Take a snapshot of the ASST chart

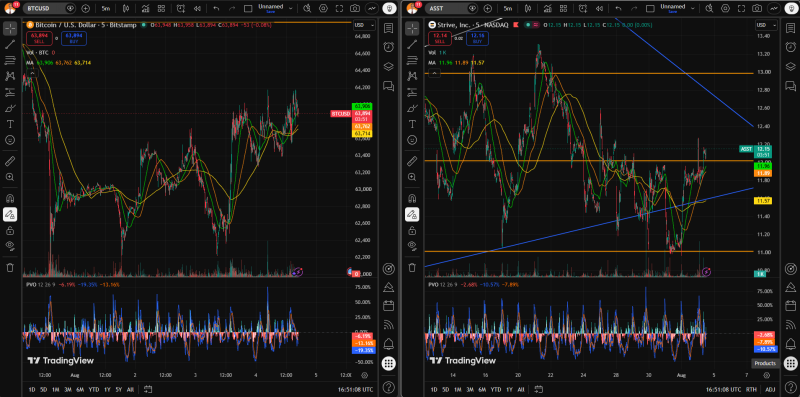click(x=757, y=8)
